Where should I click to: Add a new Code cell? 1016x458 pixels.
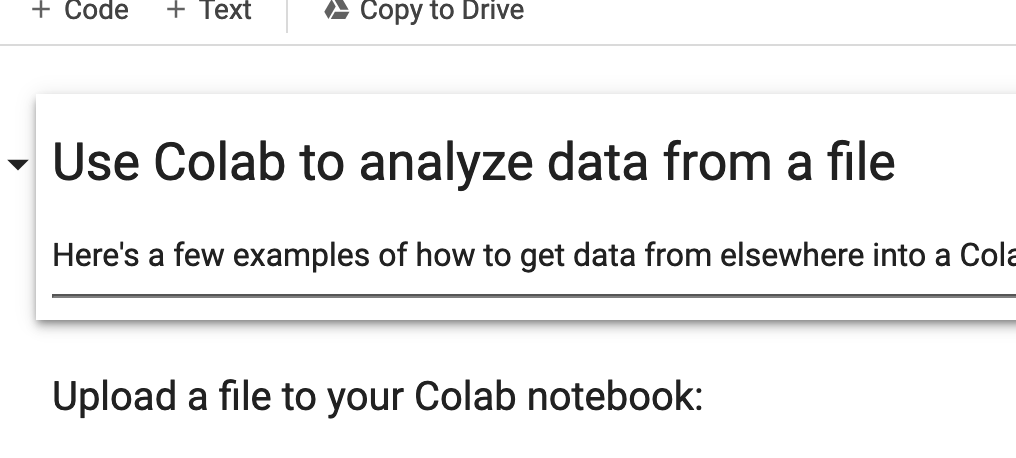coord(80,10)
